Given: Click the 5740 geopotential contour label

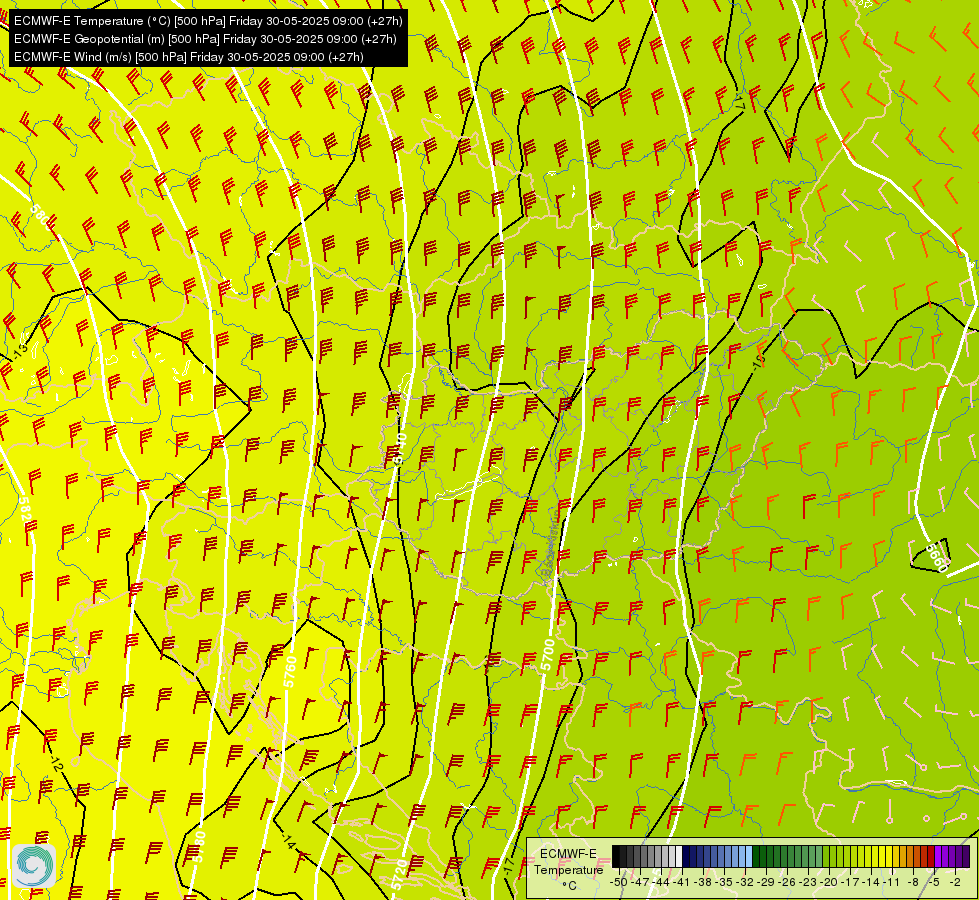Looking at the screenshot, I should click(x=400, y=448).
